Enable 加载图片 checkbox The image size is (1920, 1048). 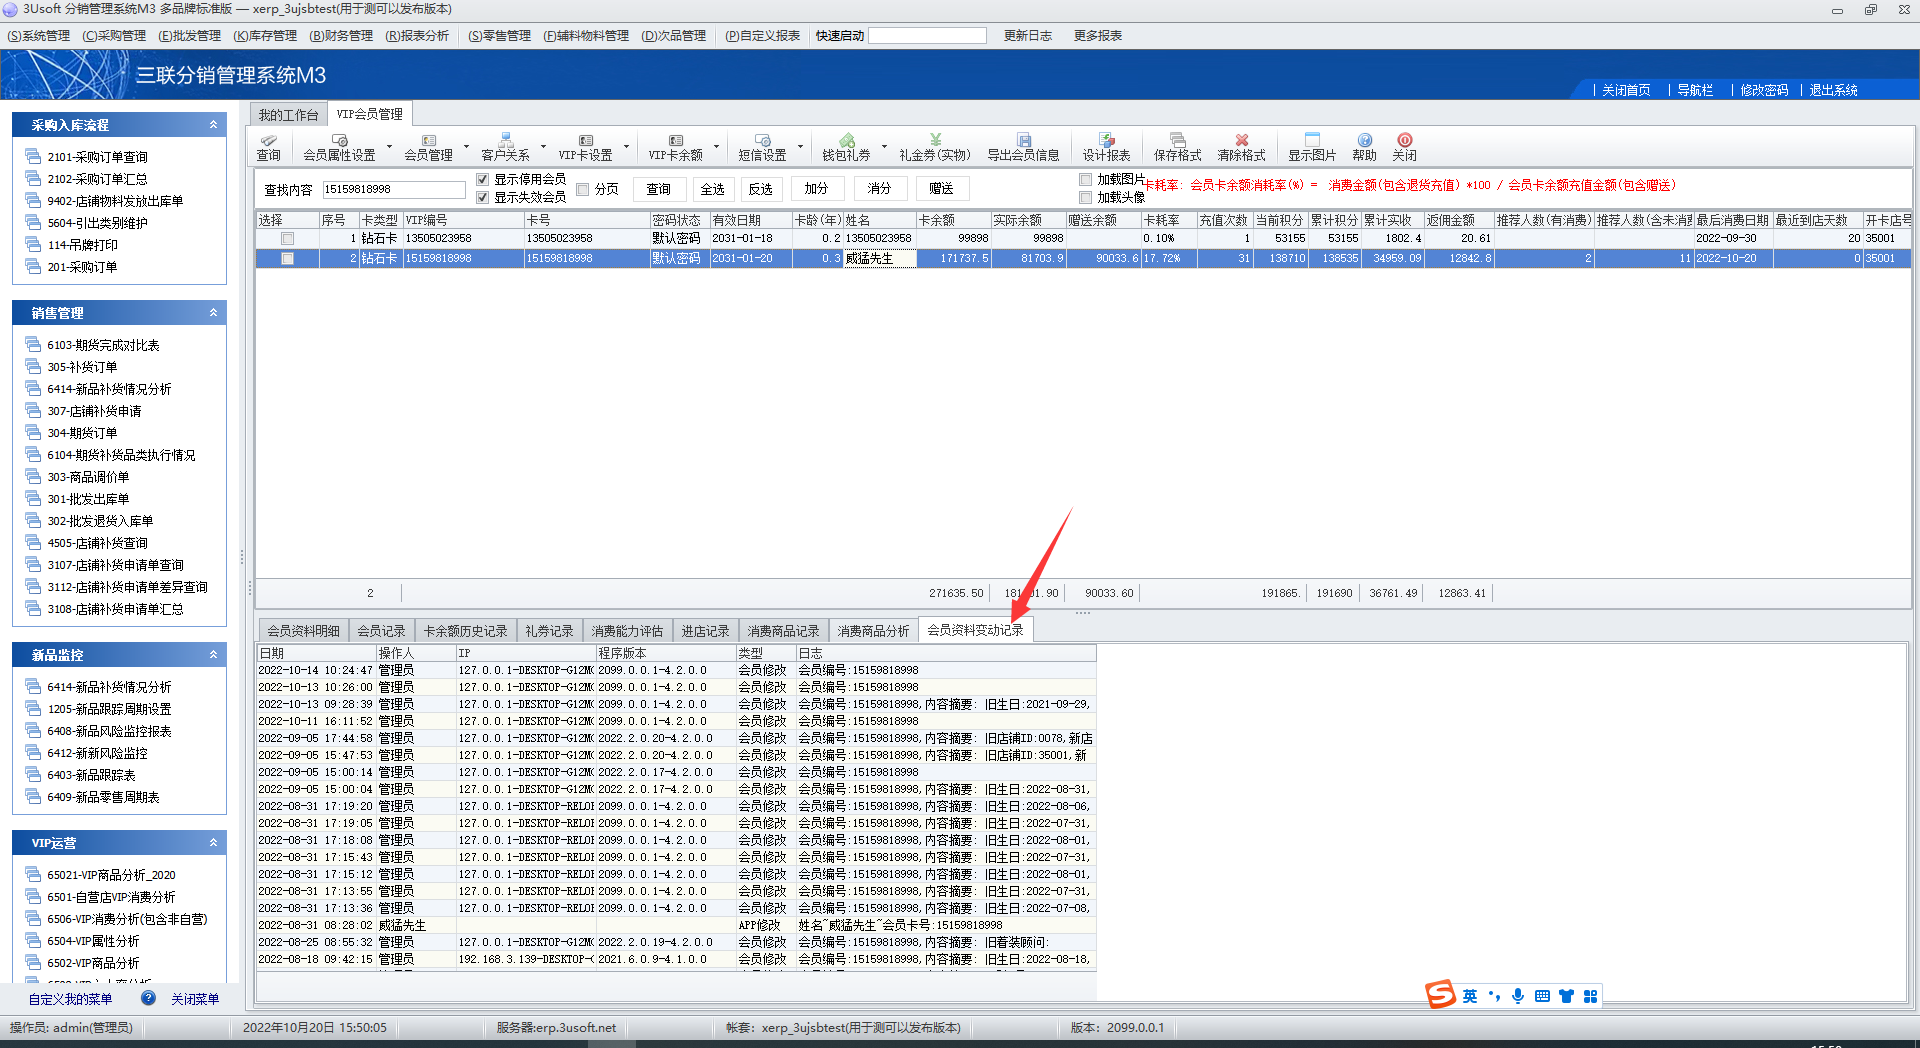point(1085,179)
